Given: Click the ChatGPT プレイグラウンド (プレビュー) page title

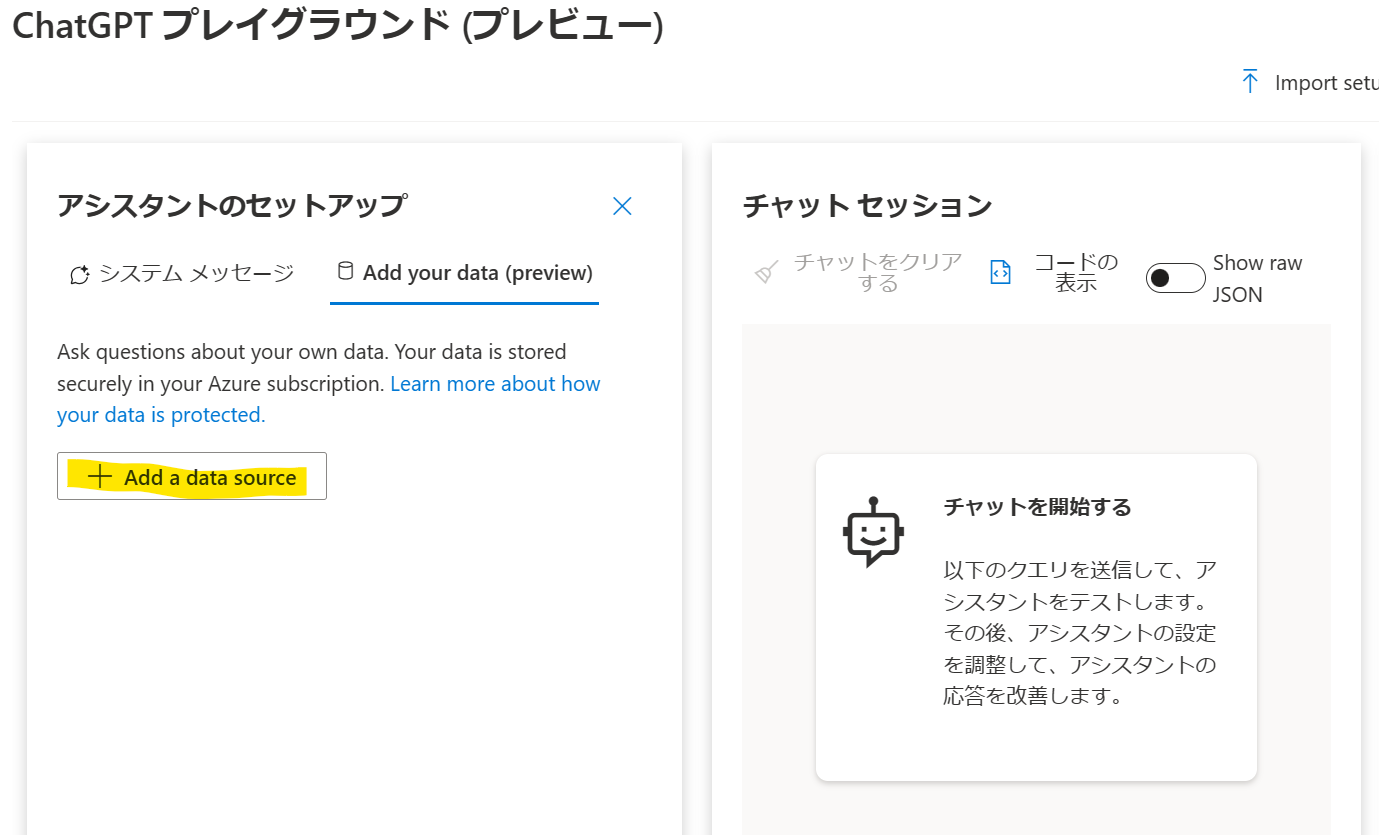Looking at the screenshot, I should (337, 26).
